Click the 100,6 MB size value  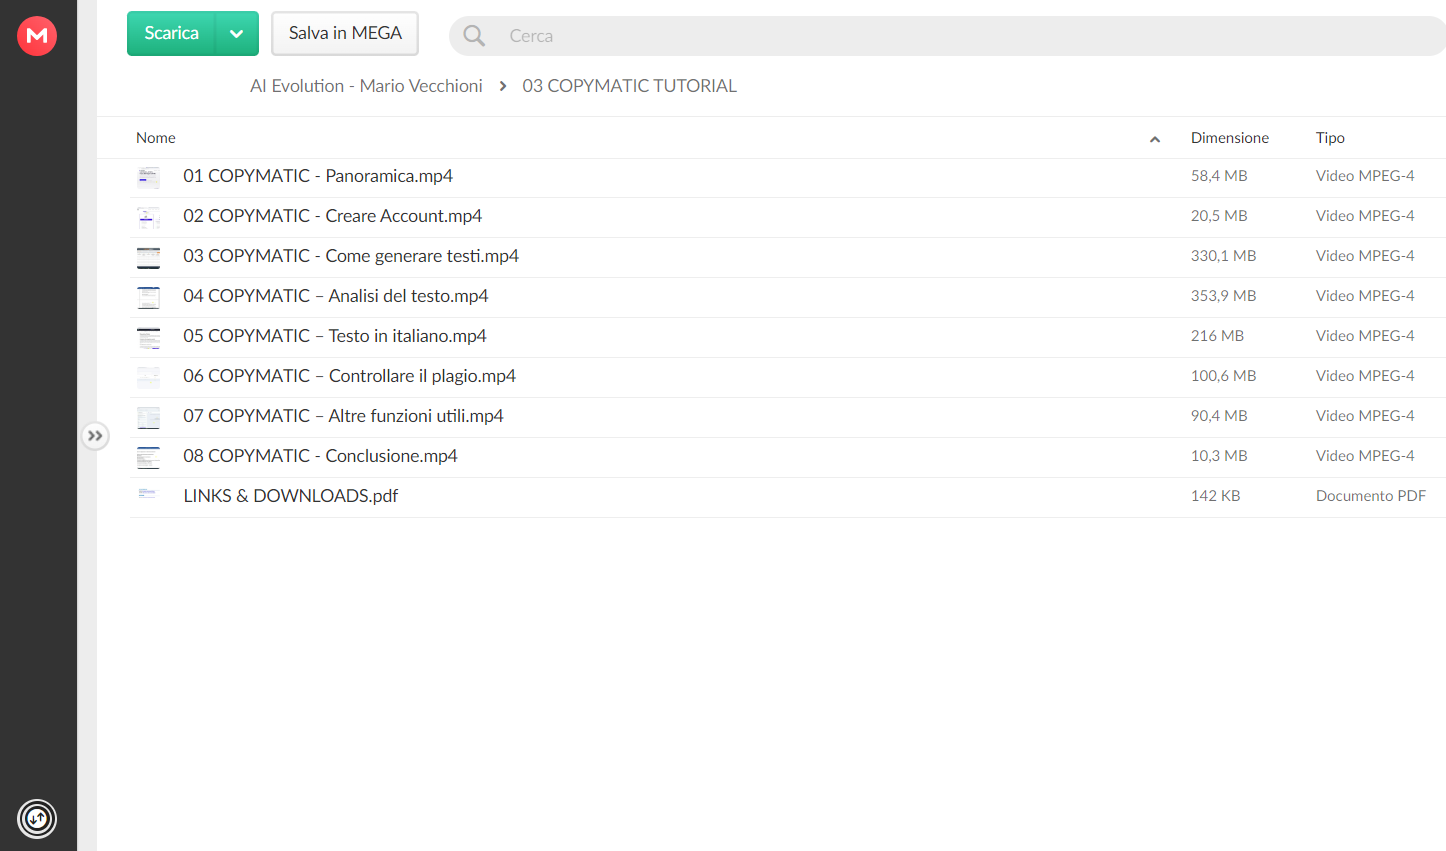[1223, 376]
